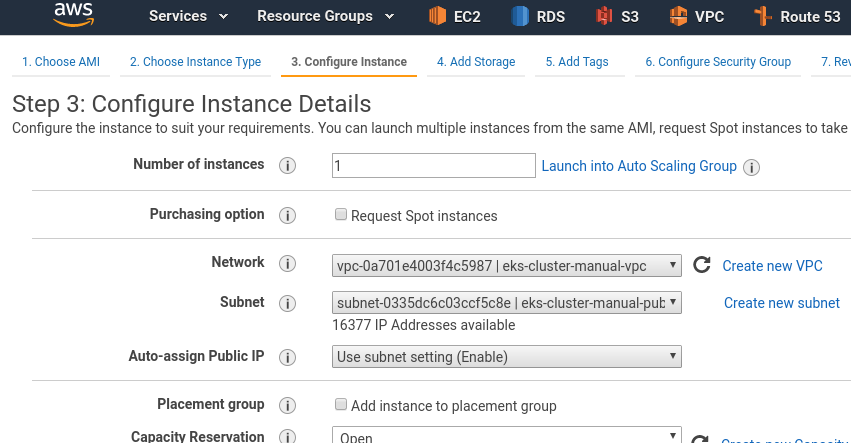Open the S3 service shortcut icon
The width and height of the screenshot is (851, 443).
click(604, 16)
